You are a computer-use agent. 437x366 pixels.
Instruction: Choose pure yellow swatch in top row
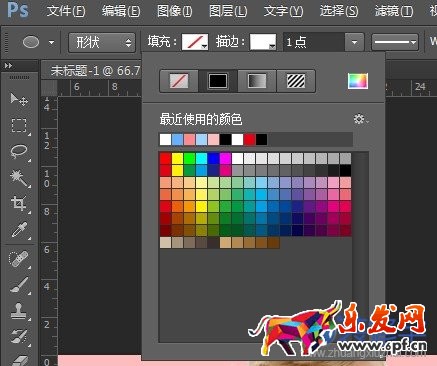point(177,159)
